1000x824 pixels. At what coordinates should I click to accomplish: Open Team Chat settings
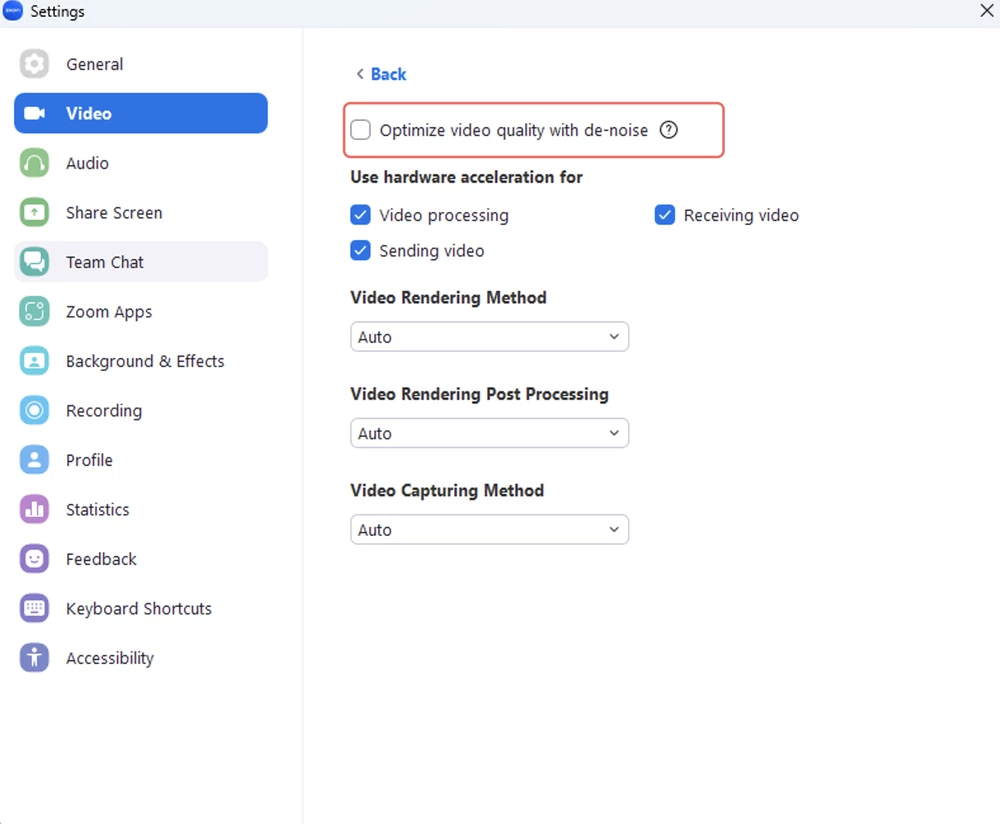141,262
